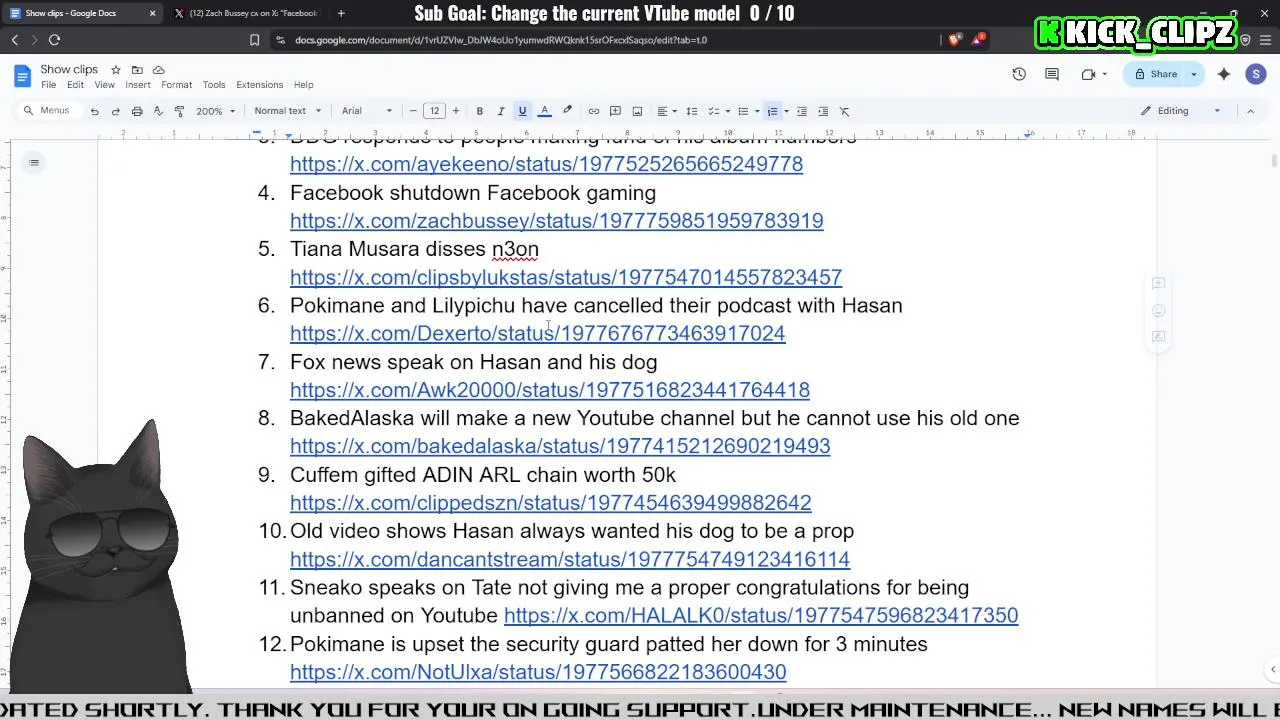Screen dimensions: 1280x720
Task: Open line and paragraph spacing
Action: (x=691, y=111)
